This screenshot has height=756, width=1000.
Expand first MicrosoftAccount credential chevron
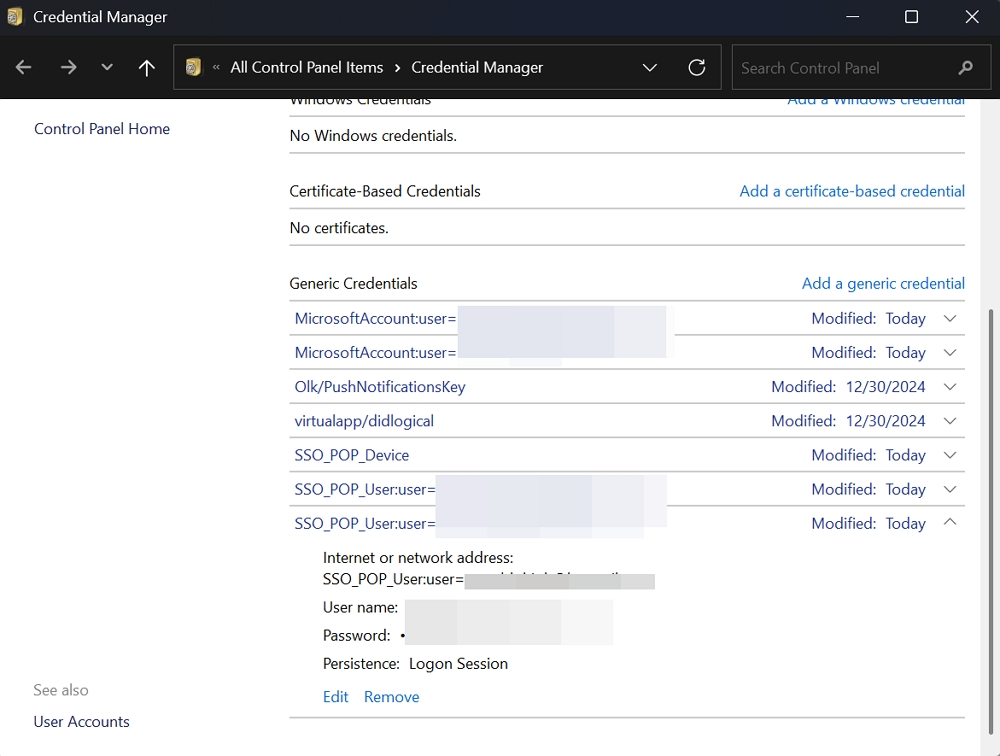click(x=950, y=318)
